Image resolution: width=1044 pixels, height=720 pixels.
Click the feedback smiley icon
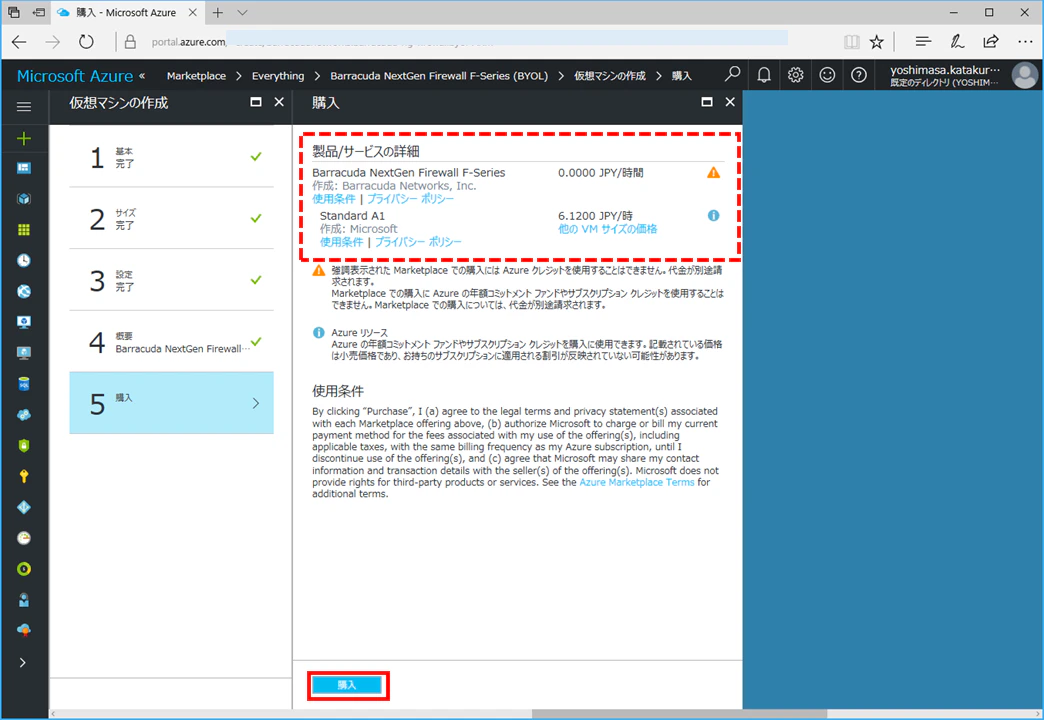(x=827, y=75)
